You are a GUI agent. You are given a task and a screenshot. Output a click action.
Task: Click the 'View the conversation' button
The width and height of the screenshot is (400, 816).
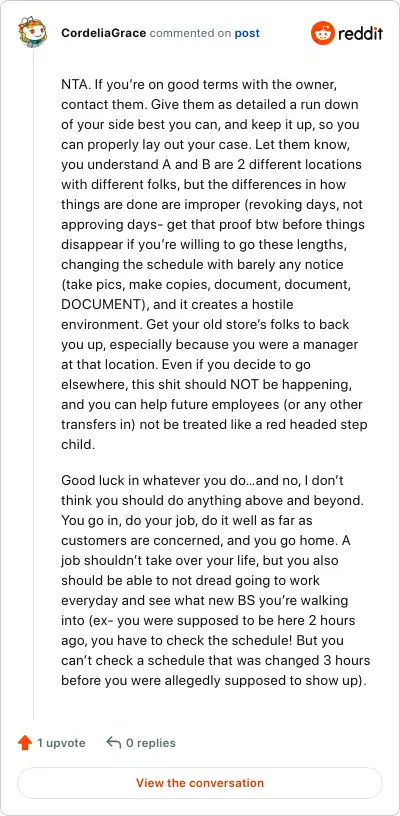coord(200,783)
